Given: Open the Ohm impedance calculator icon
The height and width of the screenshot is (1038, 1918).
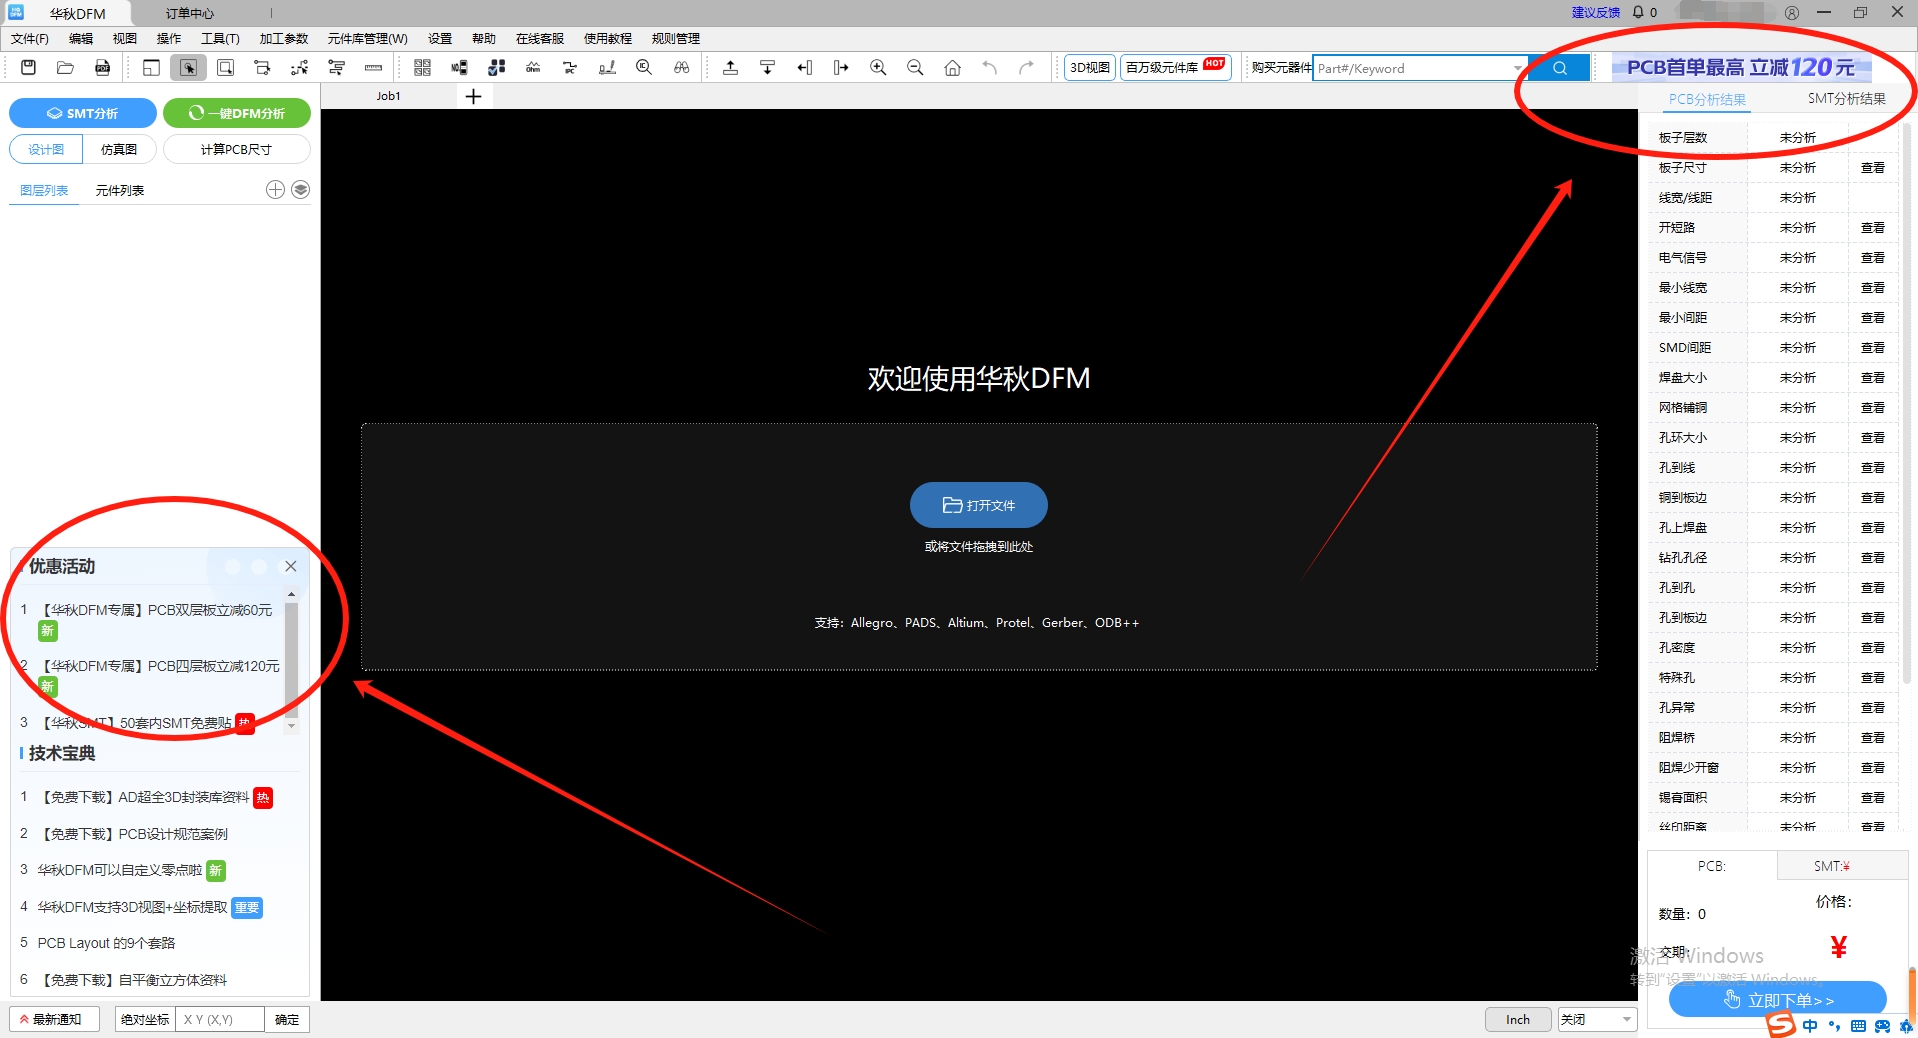Looking at the screenshot, I should [x=533, y=67].
